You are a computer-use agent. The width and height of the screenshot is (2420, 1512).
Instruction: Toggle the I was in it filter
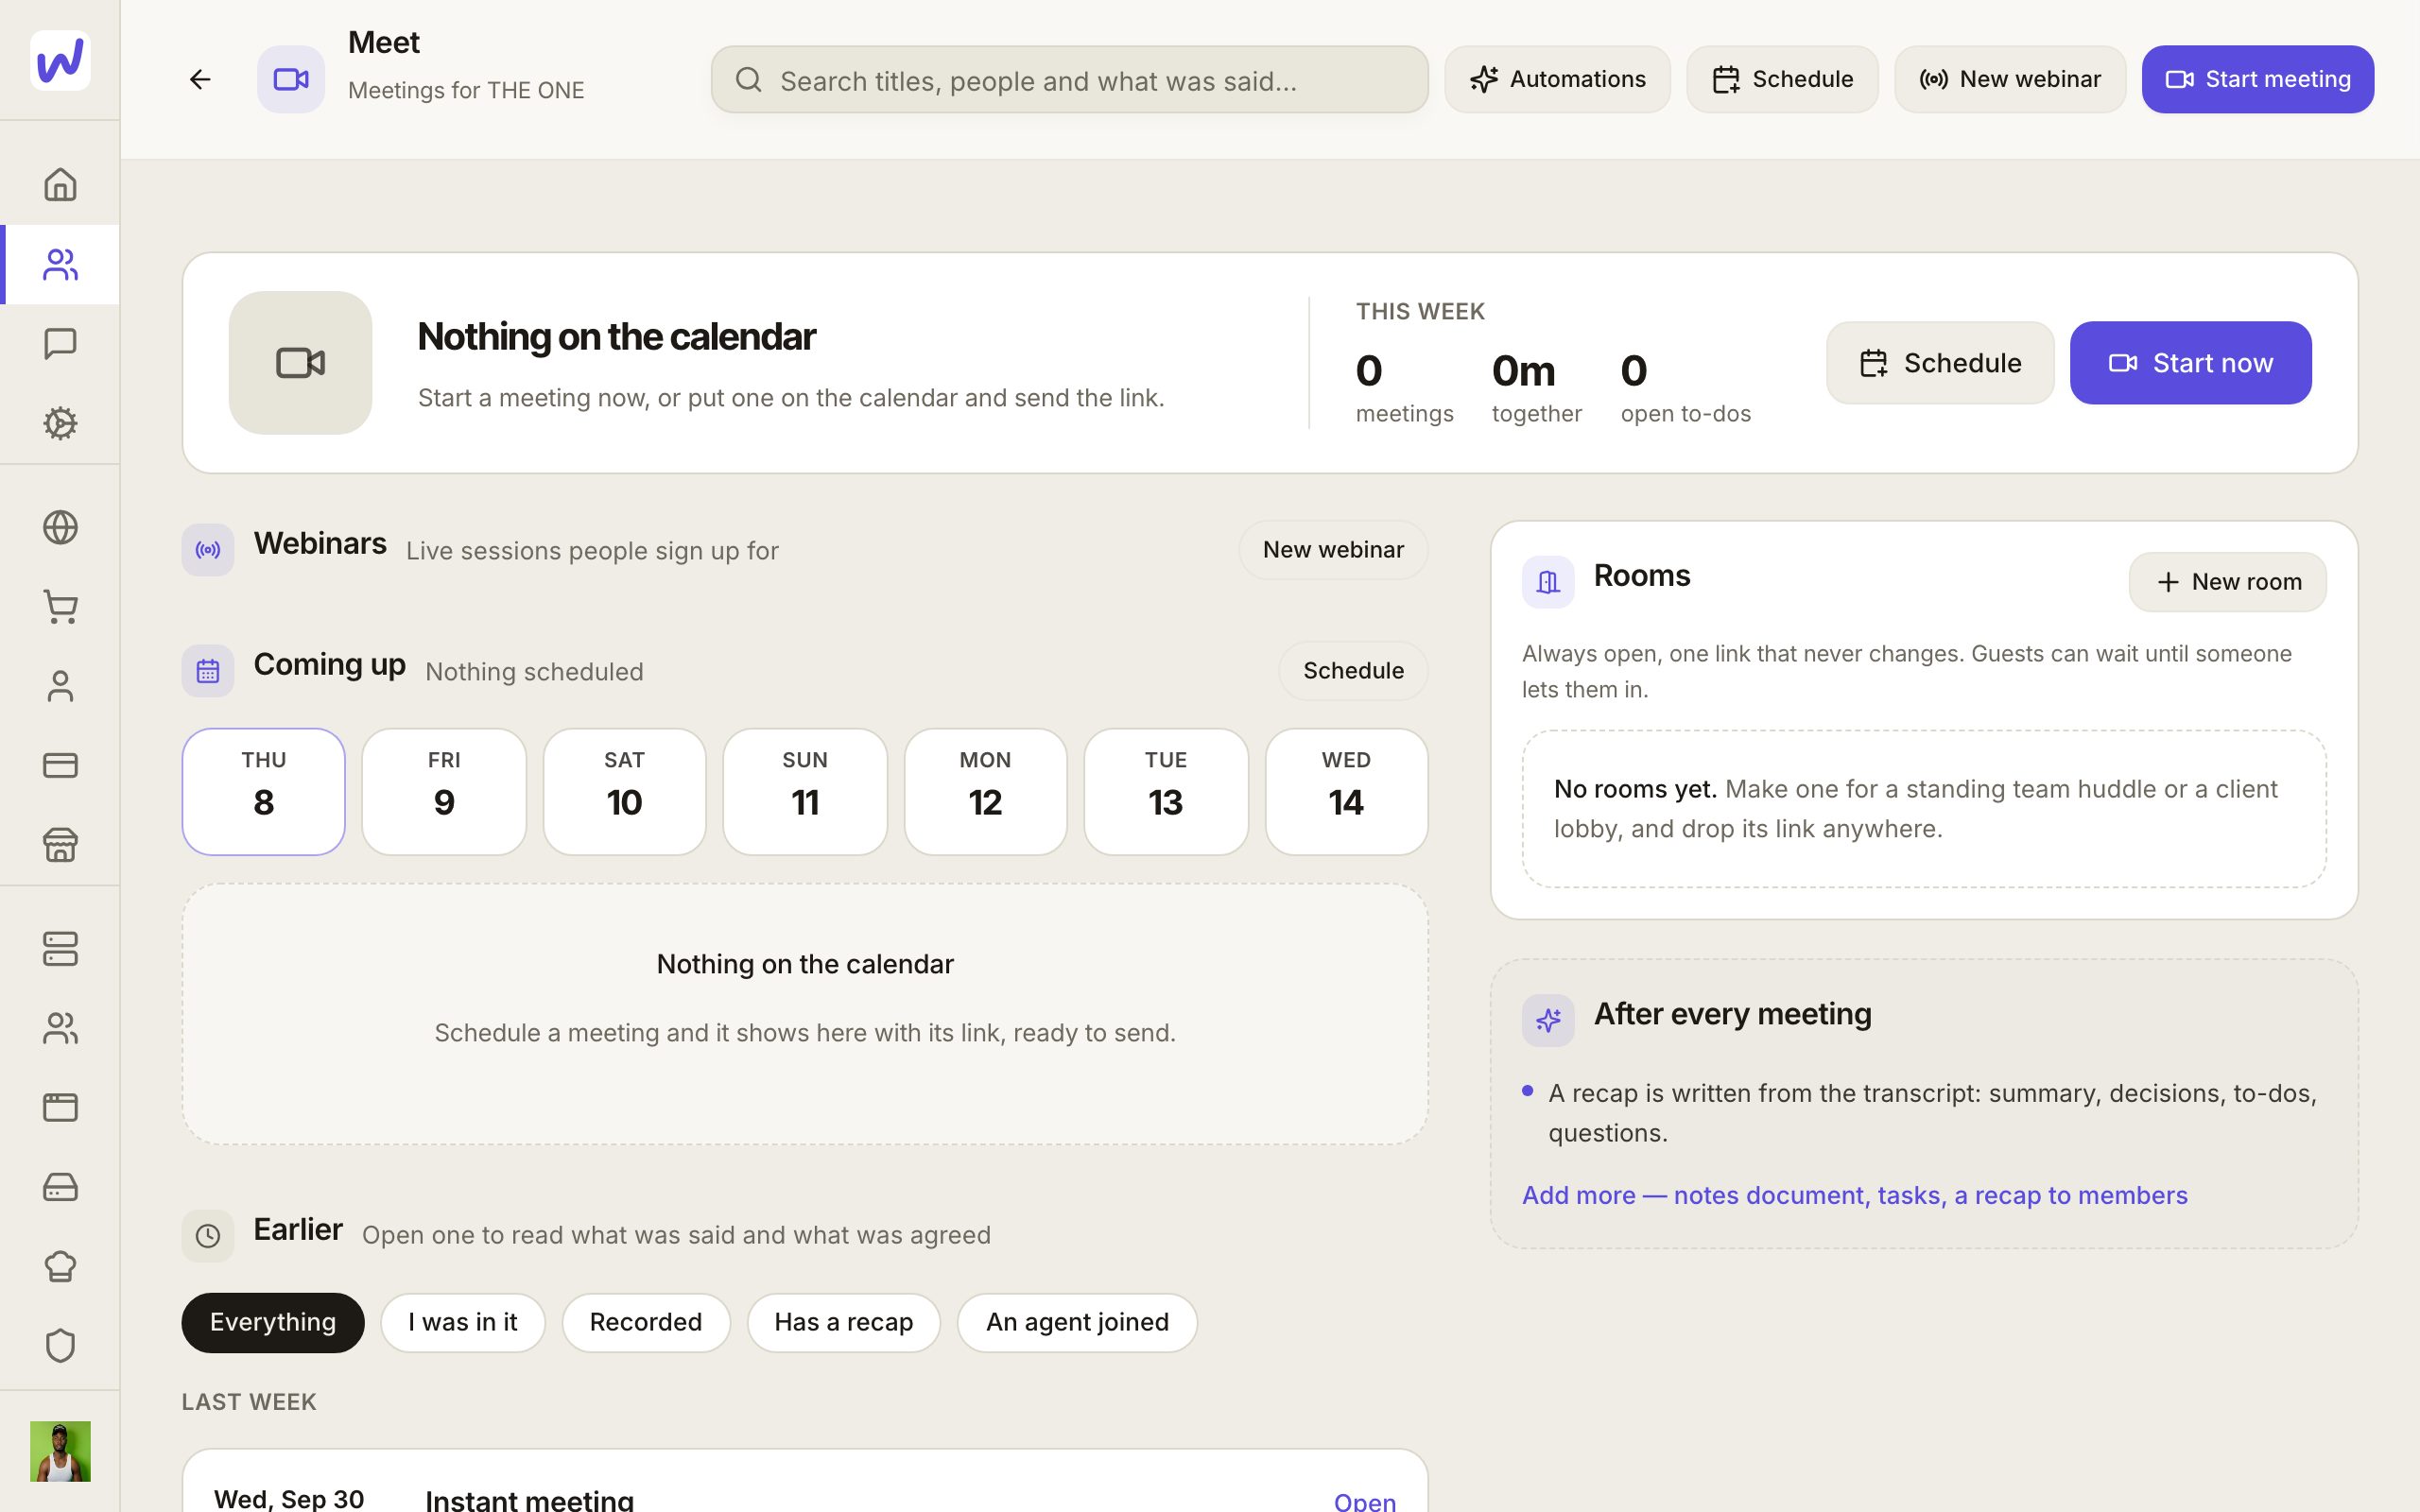click(x=463, y=1323)
